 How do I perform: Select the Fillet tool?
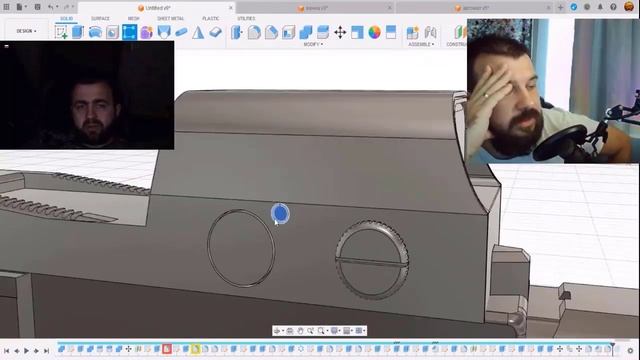click(x=254, y=32)
